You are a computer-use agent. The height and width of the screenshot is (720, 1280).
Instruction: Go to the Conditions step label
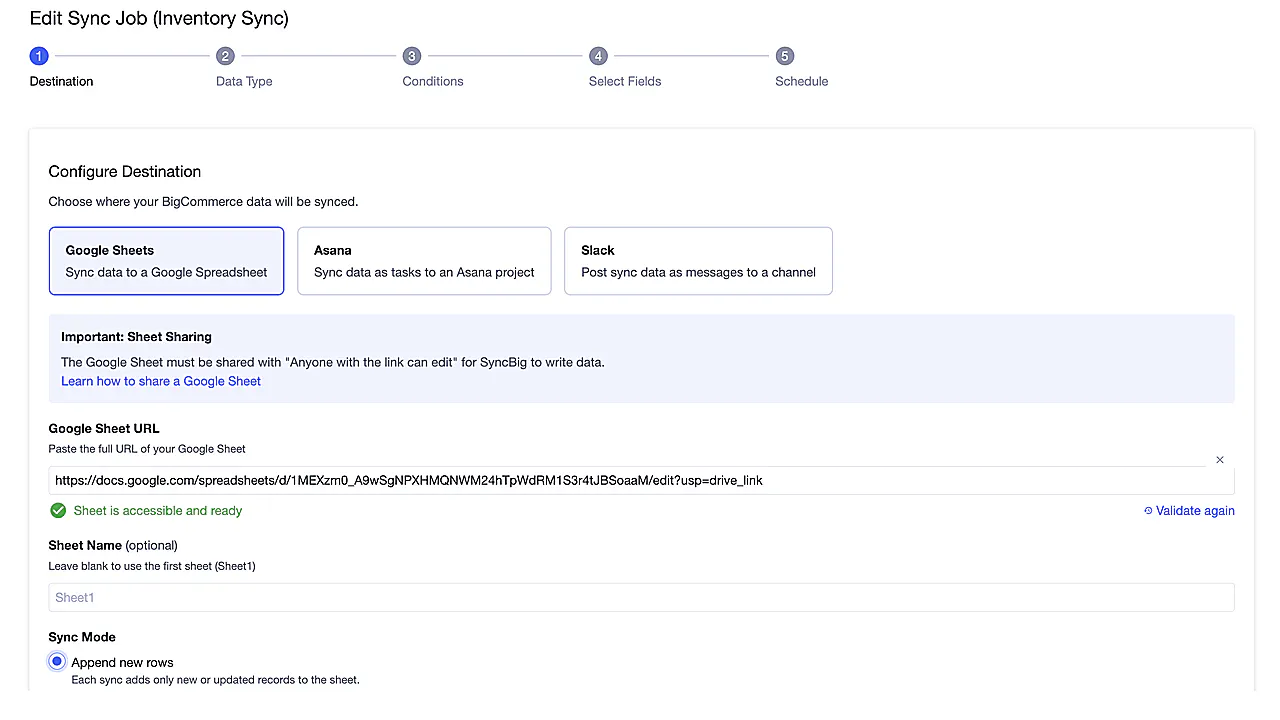(433, 81)
